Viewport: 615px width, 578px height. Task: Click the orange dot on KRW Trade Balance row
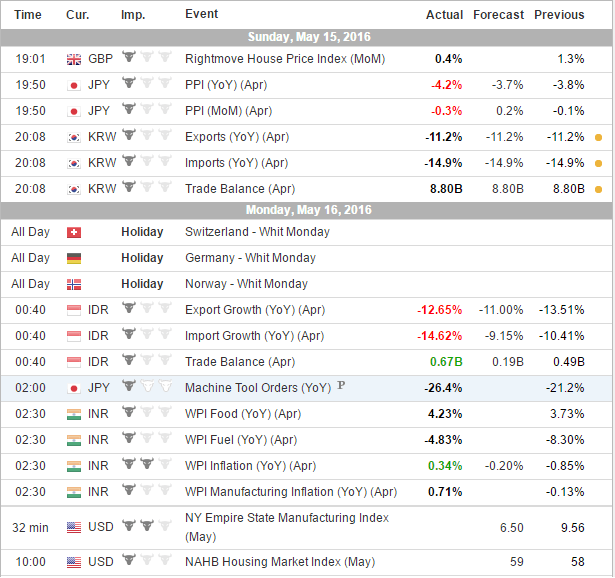coord(599,190)
